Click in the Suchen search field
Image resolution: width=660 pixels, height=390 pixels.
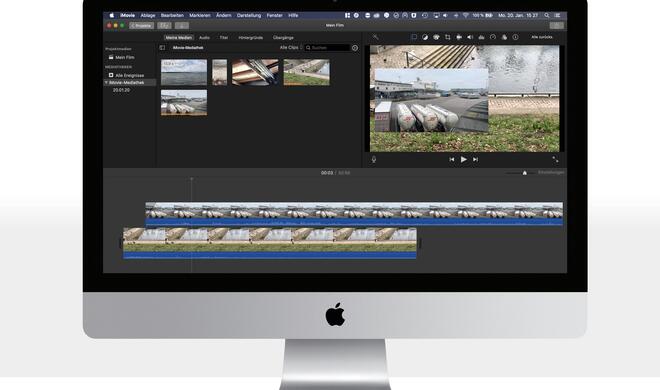pos(327,48)
